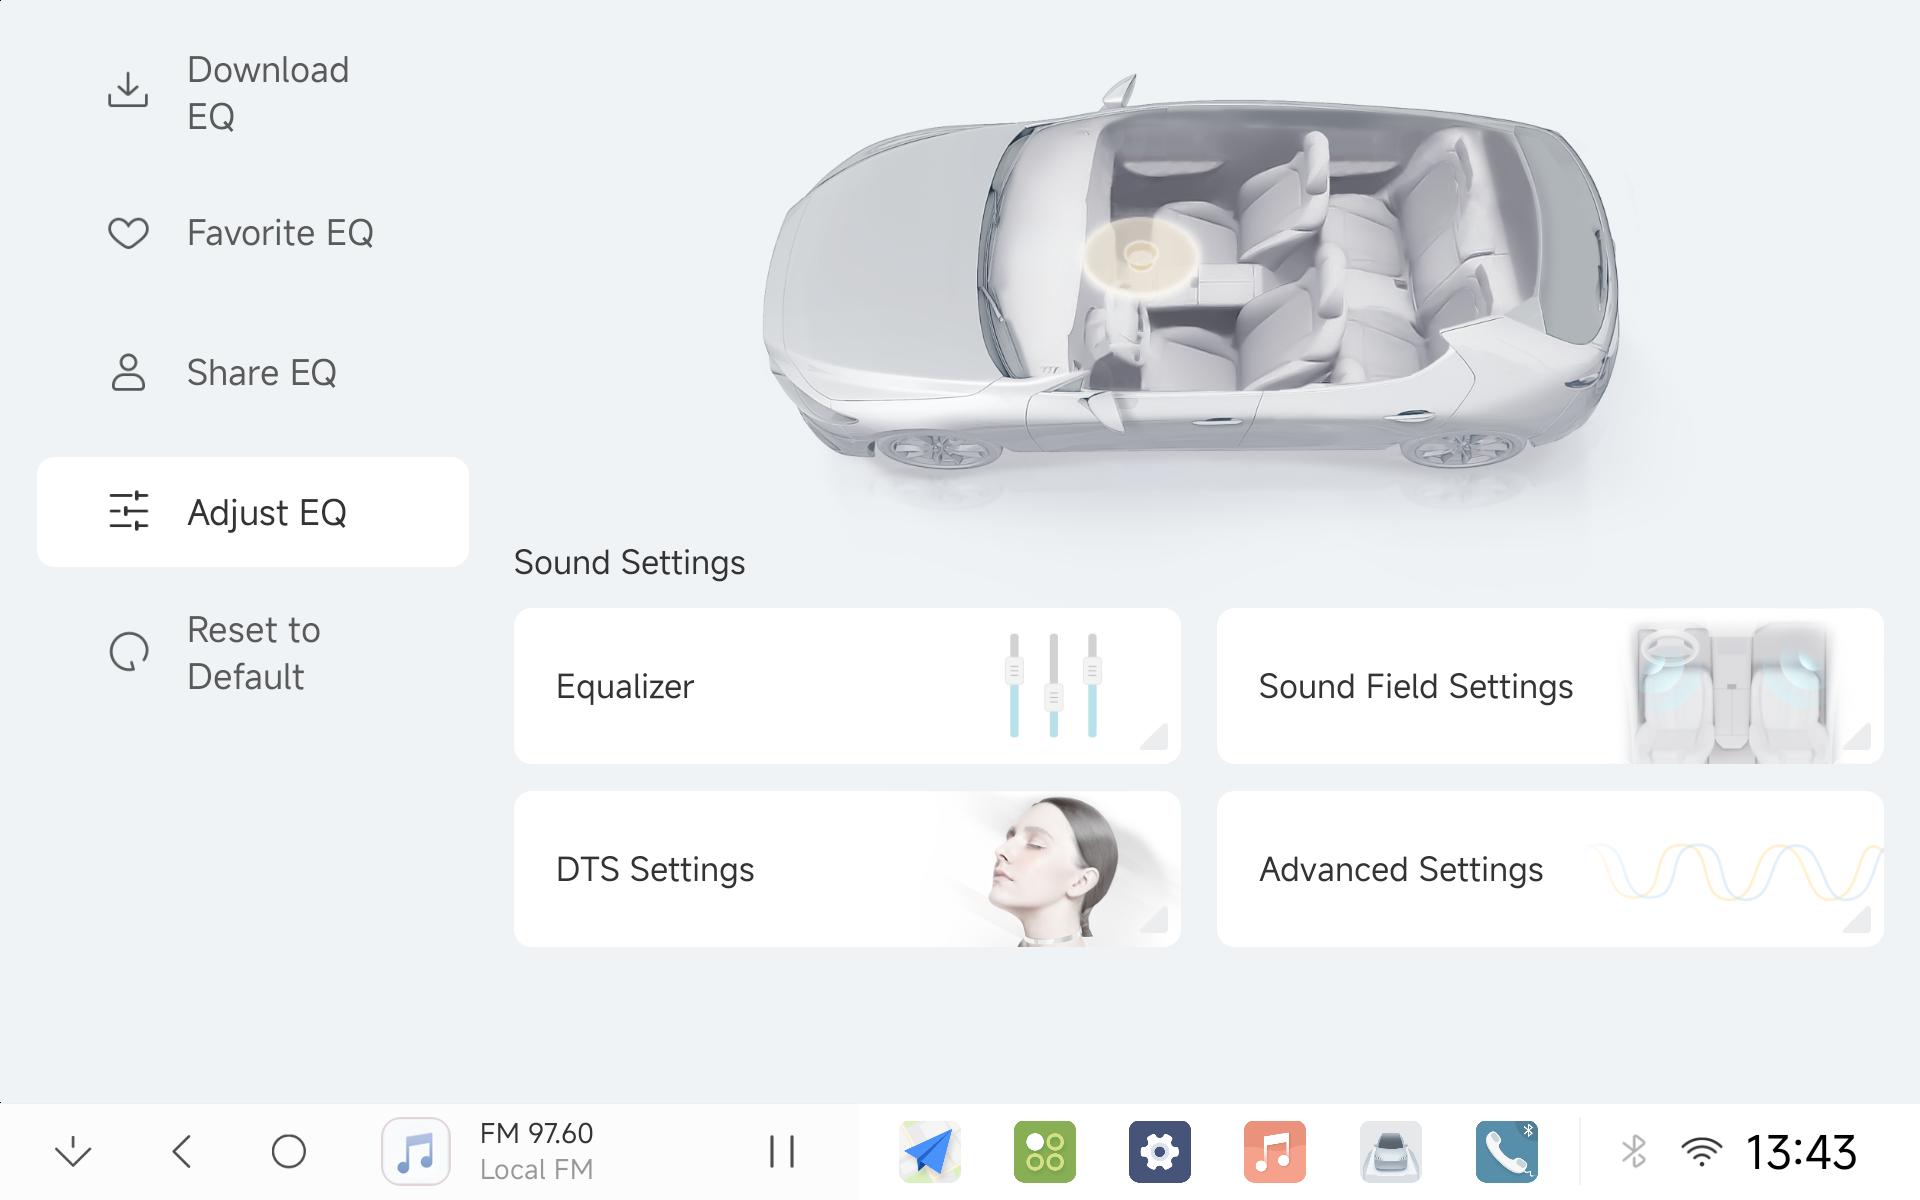Click the music note radio thumbnail
The width and height of the screenshot is (1920, 1200).
(x=416, y=1151)
